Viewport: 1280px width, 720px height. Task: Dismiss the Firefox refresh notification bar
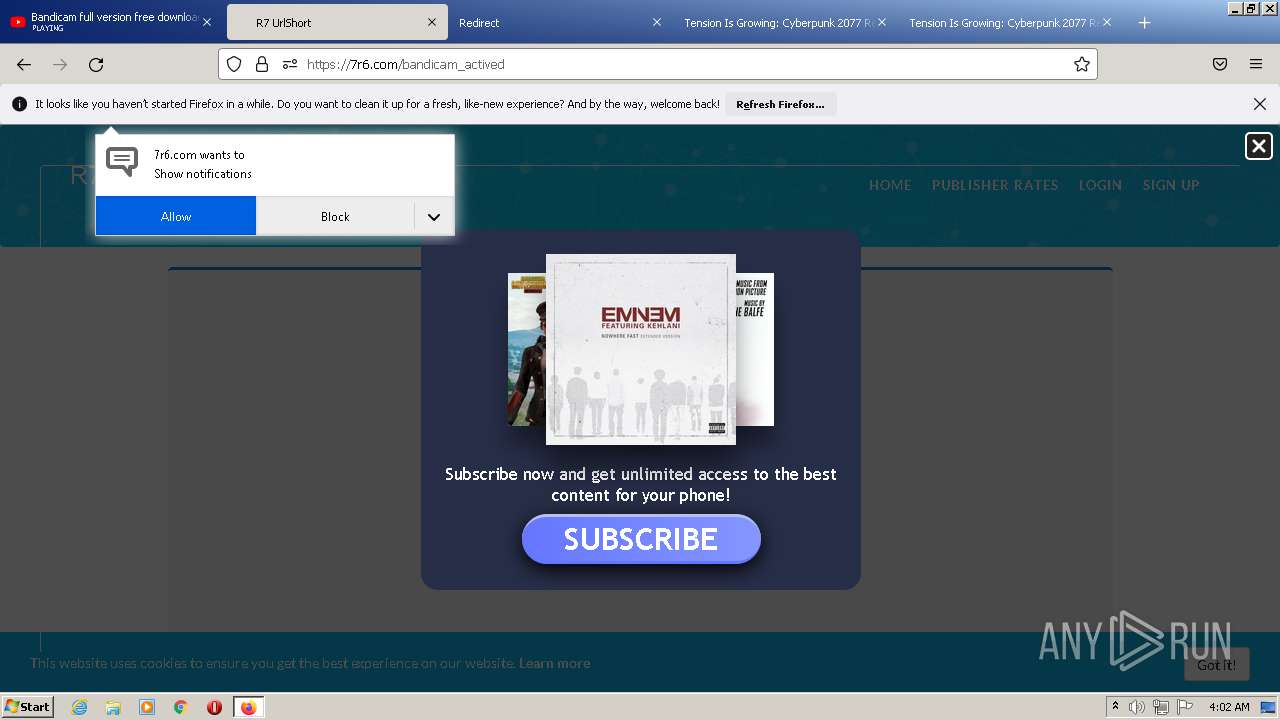coord(1260,104)
